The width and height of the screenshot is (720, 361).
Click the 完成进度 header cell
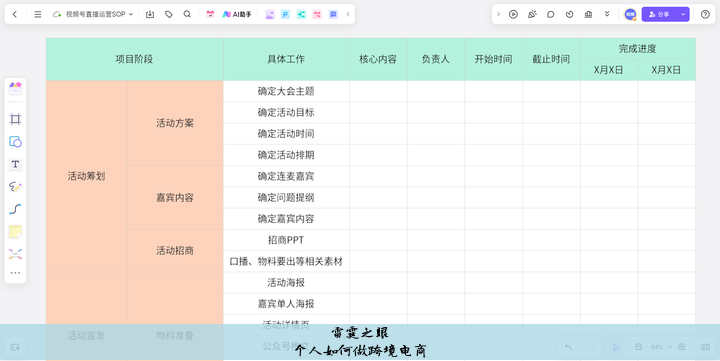point(638,49)
